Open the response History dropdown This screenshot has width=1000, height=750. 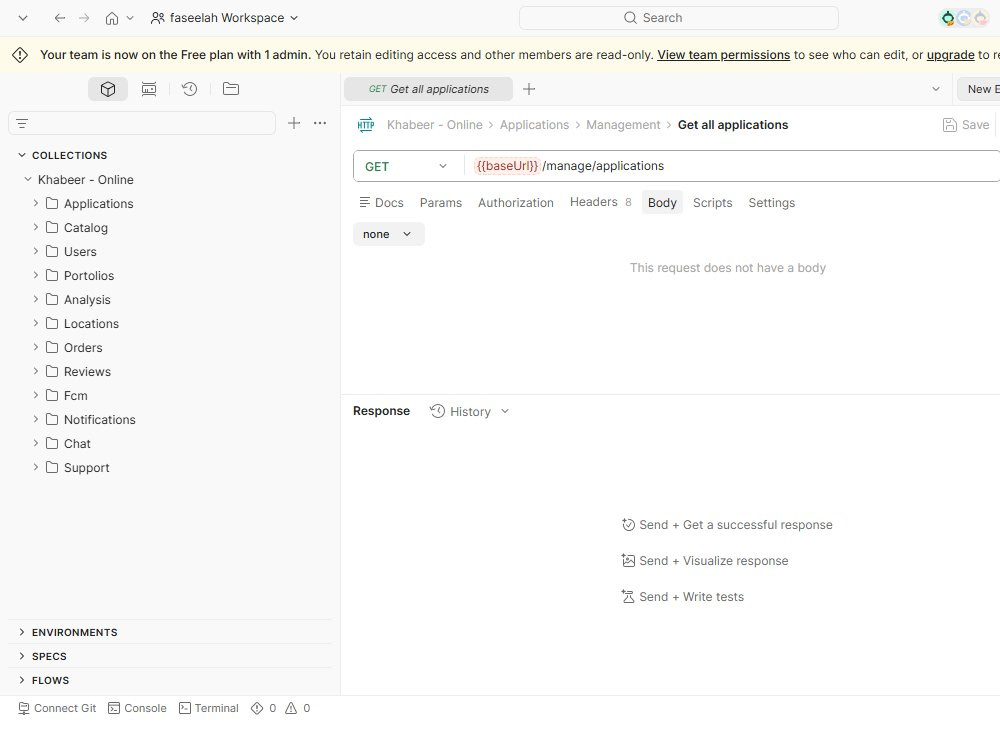click(470, 411)
